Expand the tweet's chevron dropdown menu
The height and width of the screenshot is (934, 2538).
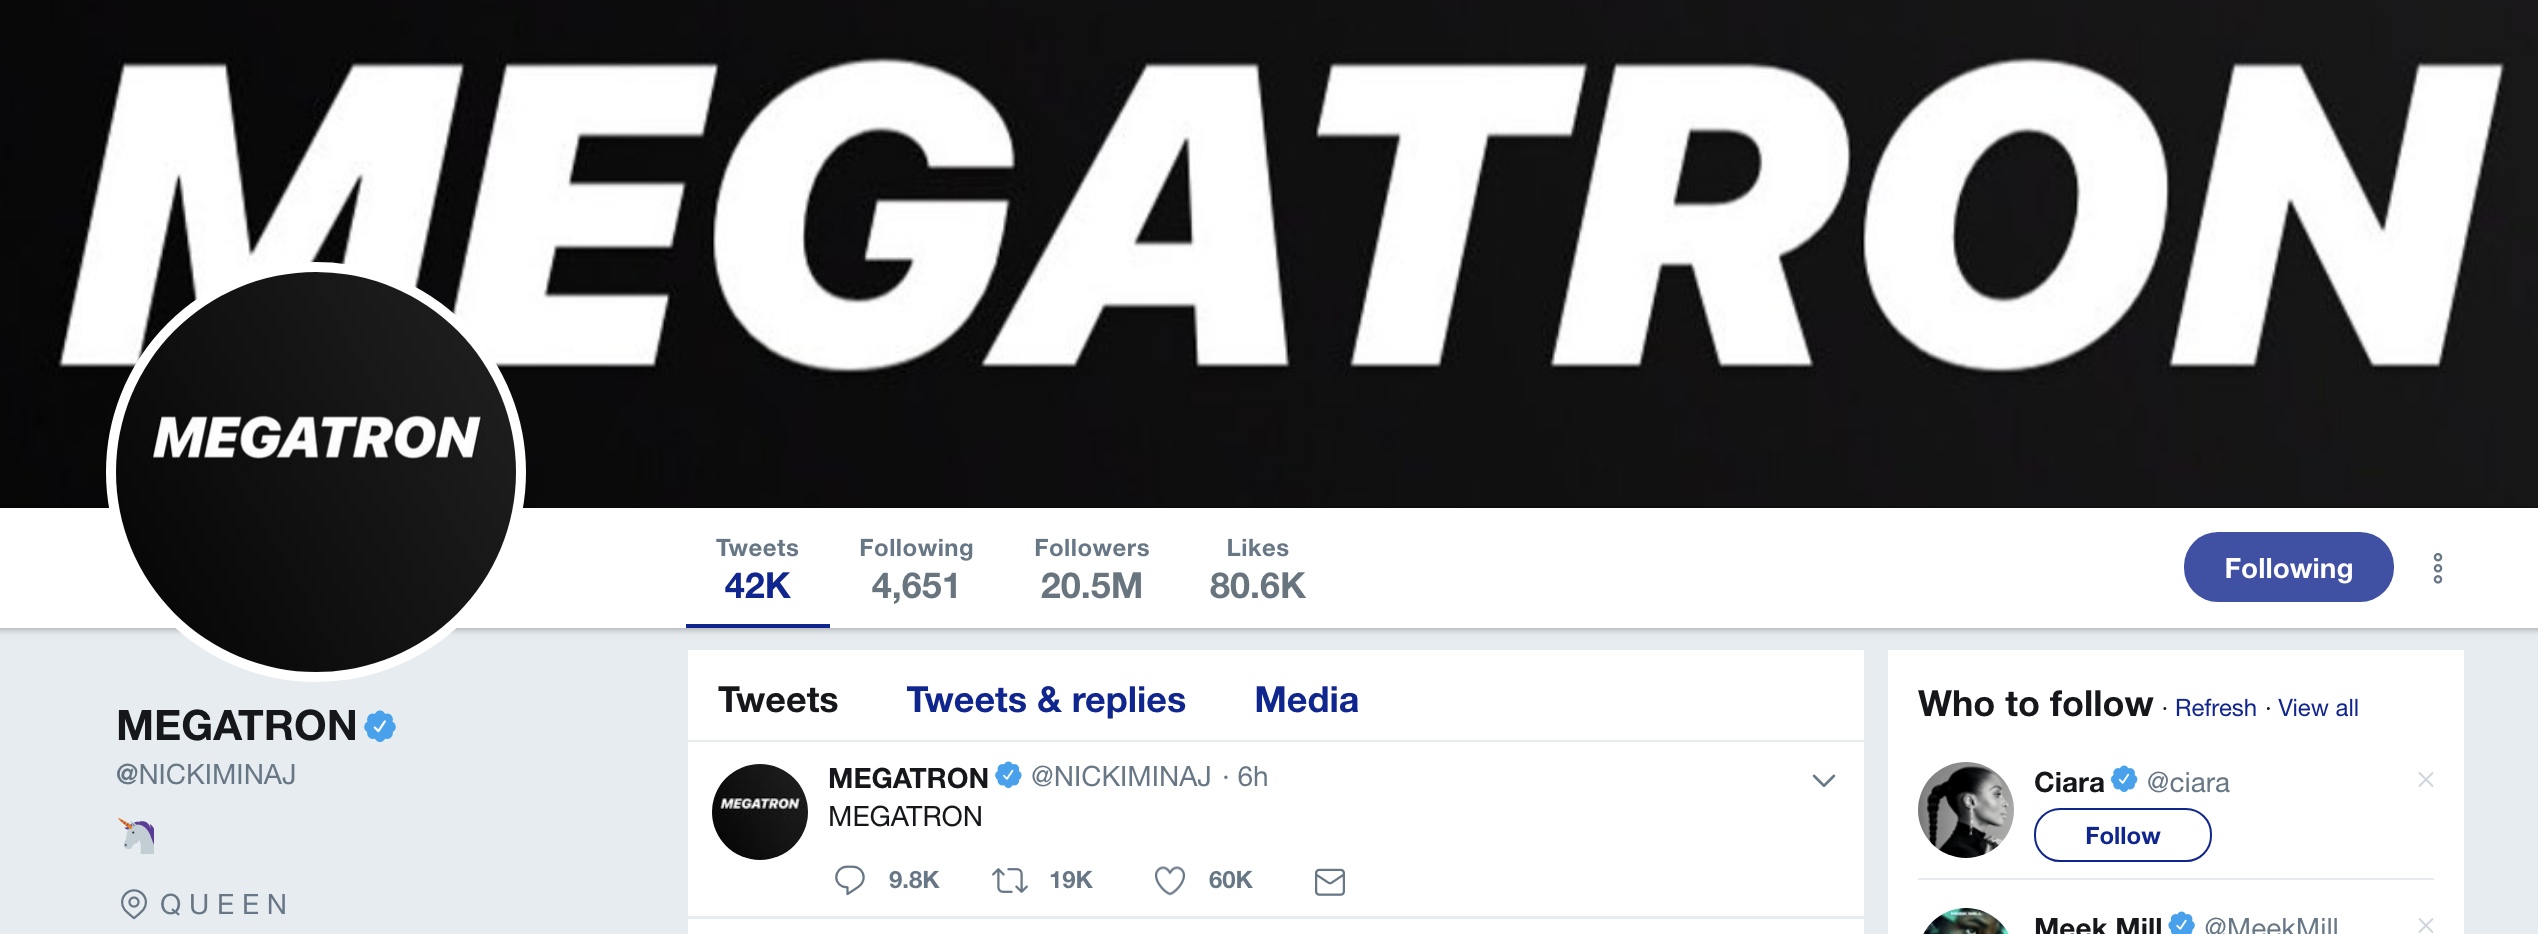(1823, 780)
